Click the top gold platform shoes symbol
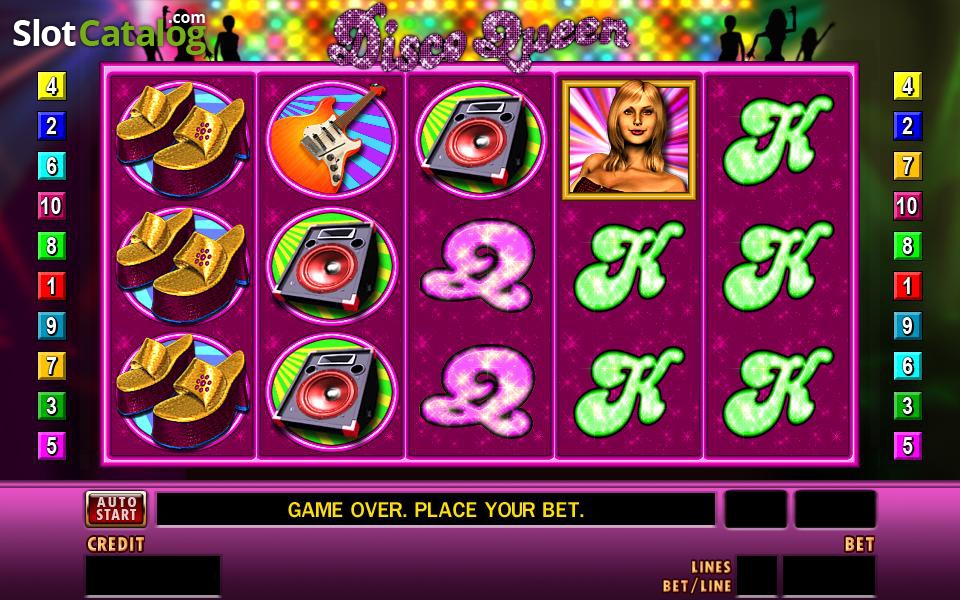The width and height of the screenshot is (960, 600). click(182, 139)
